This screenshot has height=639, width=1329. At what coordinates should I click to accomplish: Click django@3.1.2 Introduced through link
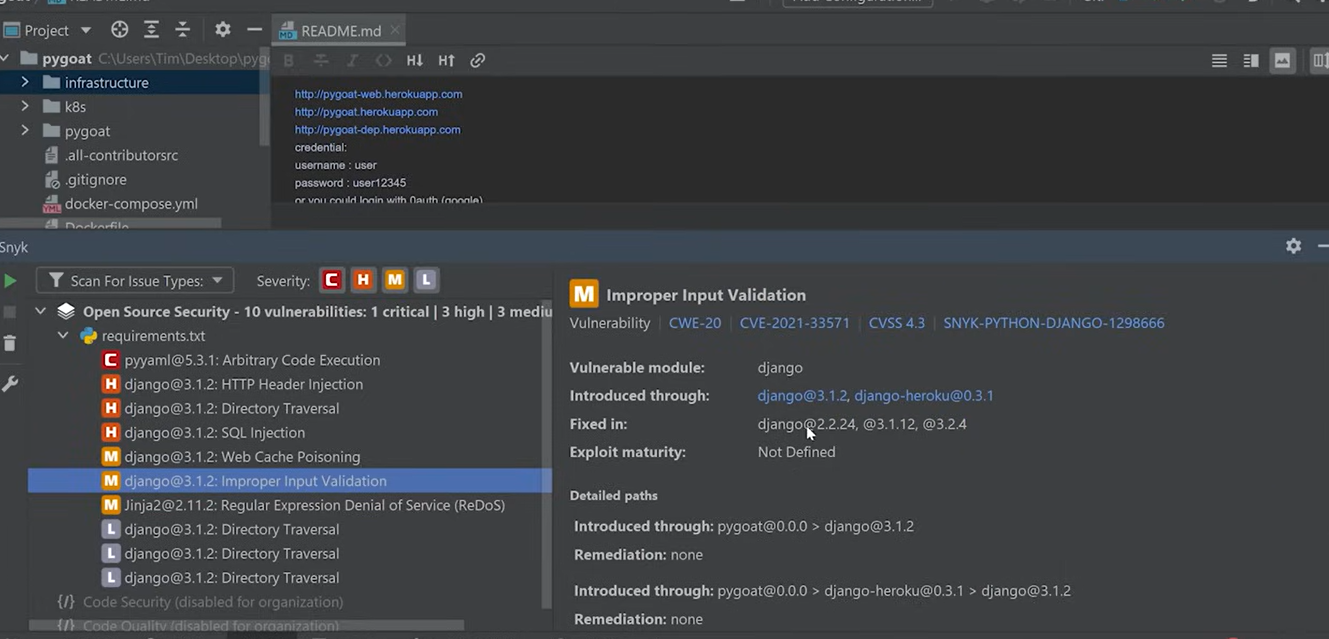802,396
